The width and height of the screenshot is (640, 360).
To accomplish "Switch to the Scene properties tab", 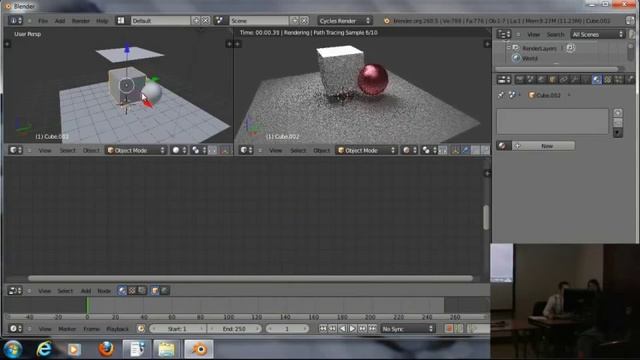I will click(x=530, y=79).
